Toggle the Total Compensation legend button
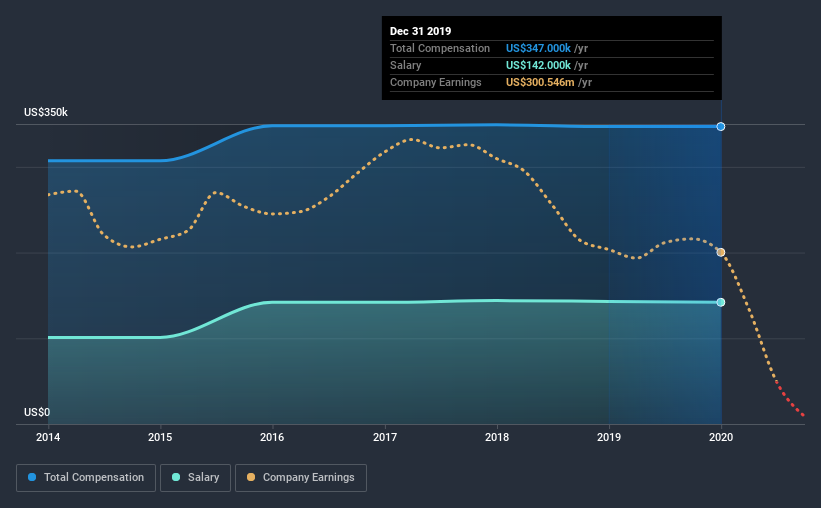821x508 pixels. [86, 478]
